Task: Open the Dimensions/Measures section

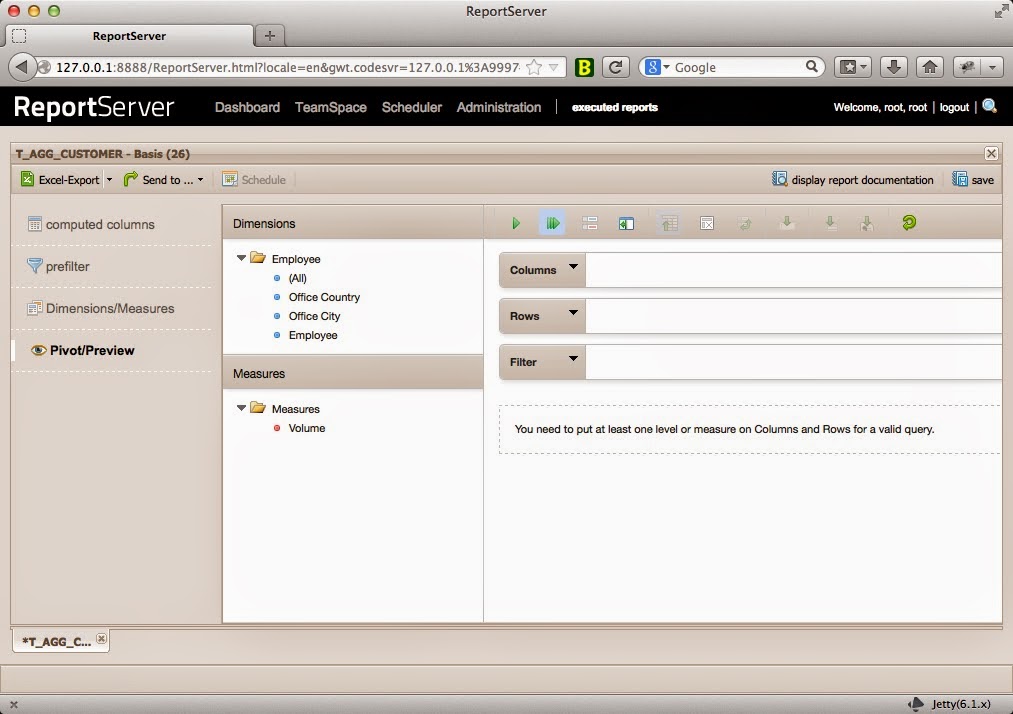Action: click(x=101, y=308)
